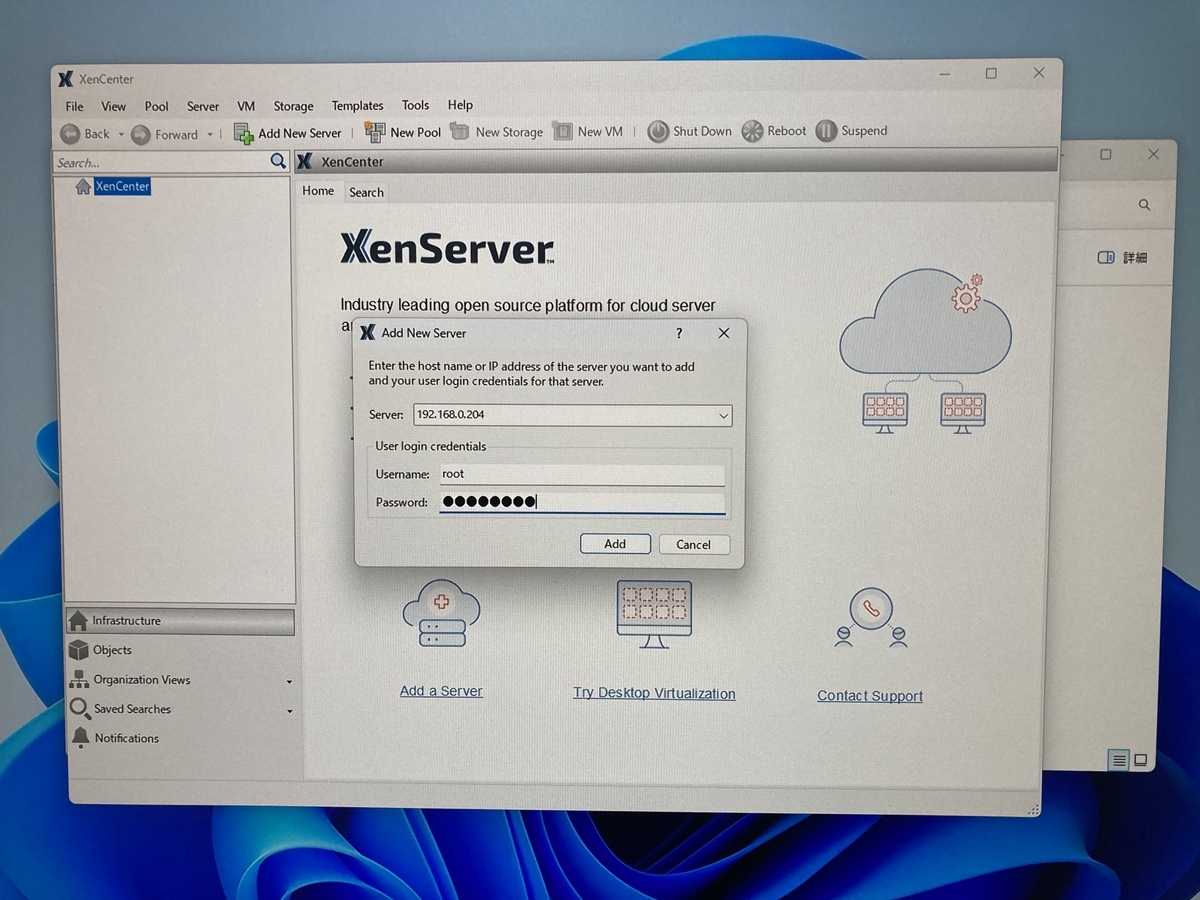This screenshot has width=1200, height=900.
Task: Open Back history dropdown arrow
Action: pyautogui.click(x=121, y=134)
